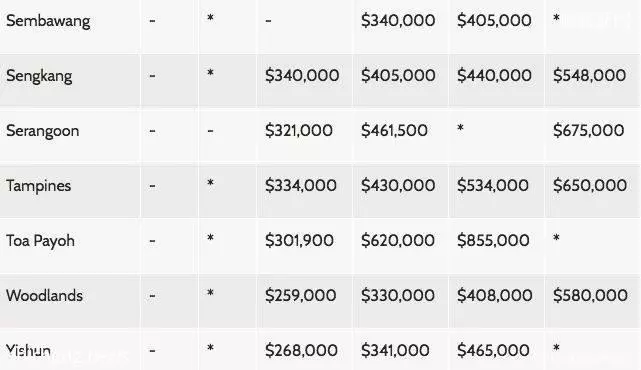
Task: Select the Serangoon town name
Action: pyautogui.click(x=43, y=131)
